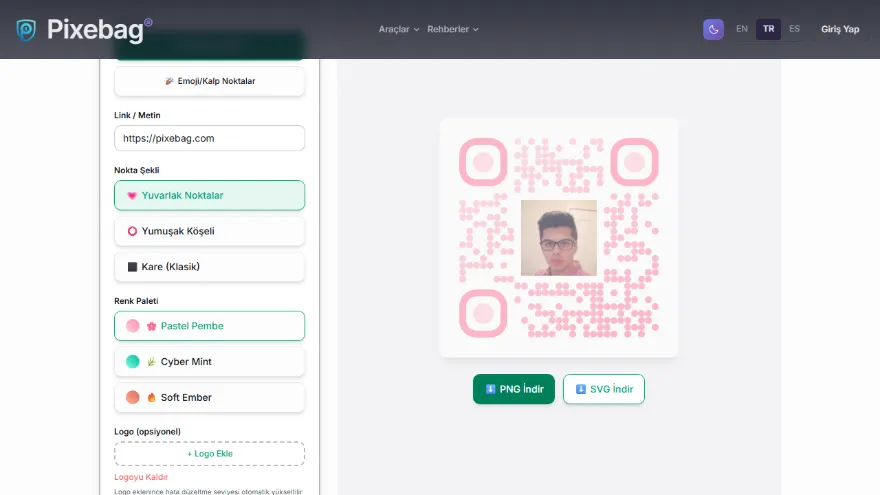Select Emoji/Kalp Noktalar option
This screenshot has height=495, width=880.
point(209,81)
